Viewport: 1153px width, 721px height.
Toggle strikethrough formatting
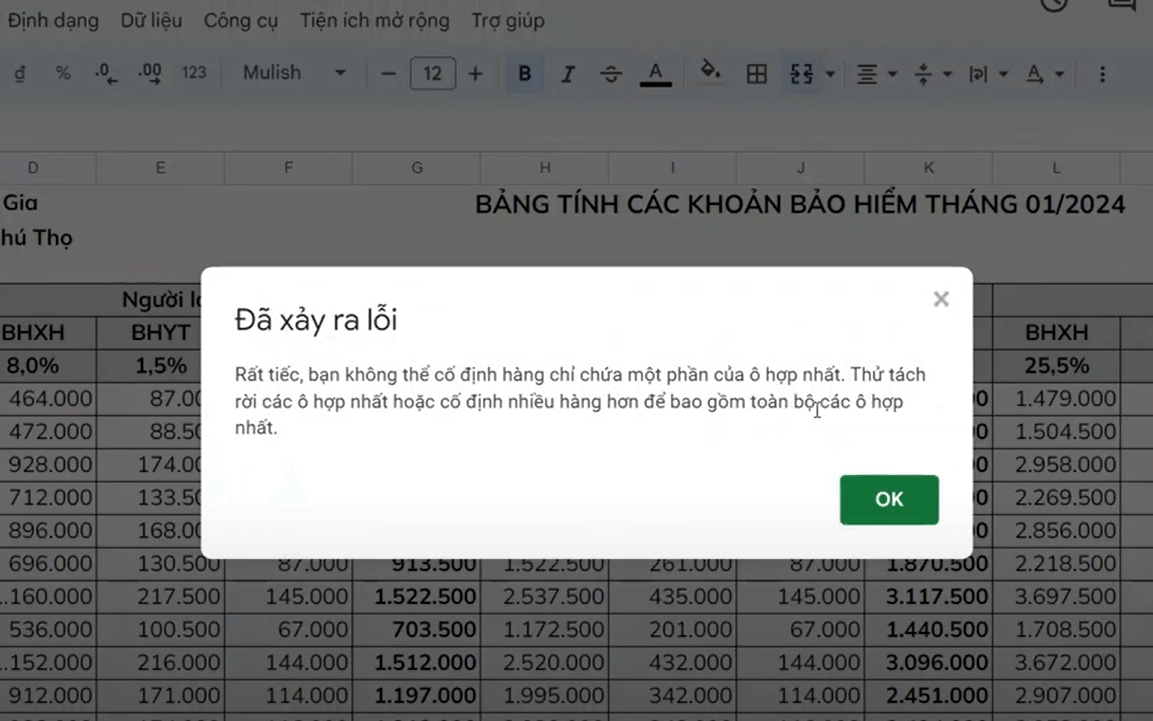coord(611,74)
